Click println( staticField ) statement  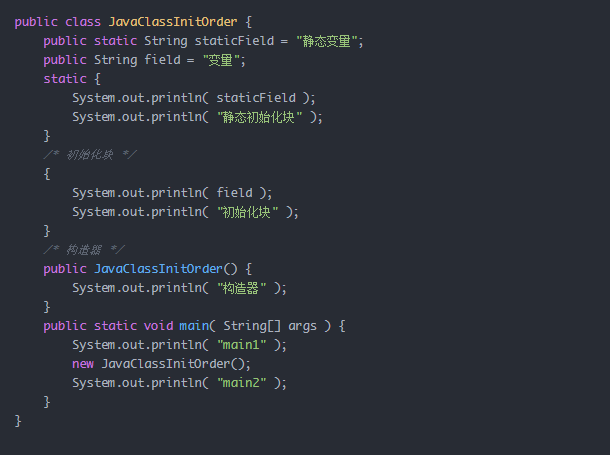click(194, 98)
